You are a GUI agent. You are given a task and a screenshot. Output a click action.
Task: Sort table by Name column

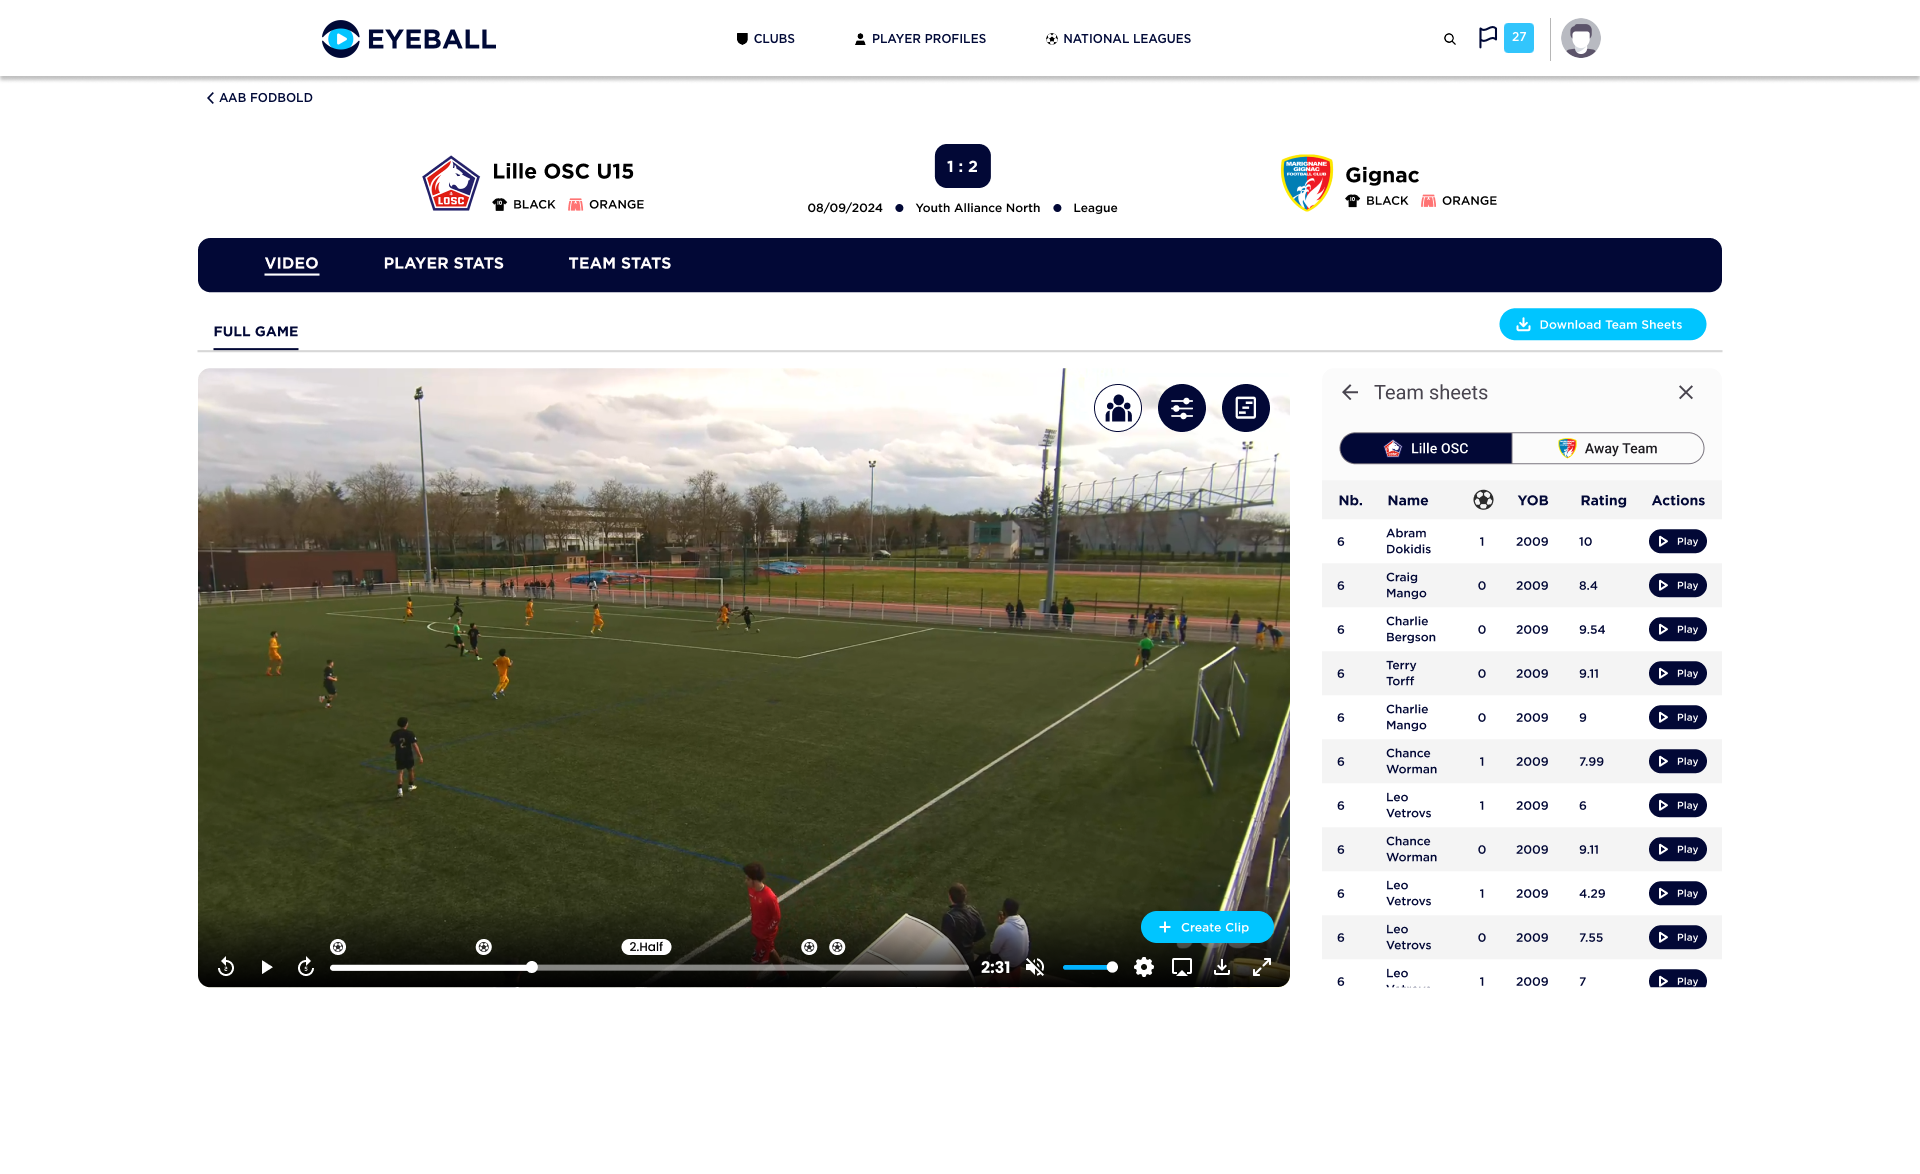pos(1407,501)
